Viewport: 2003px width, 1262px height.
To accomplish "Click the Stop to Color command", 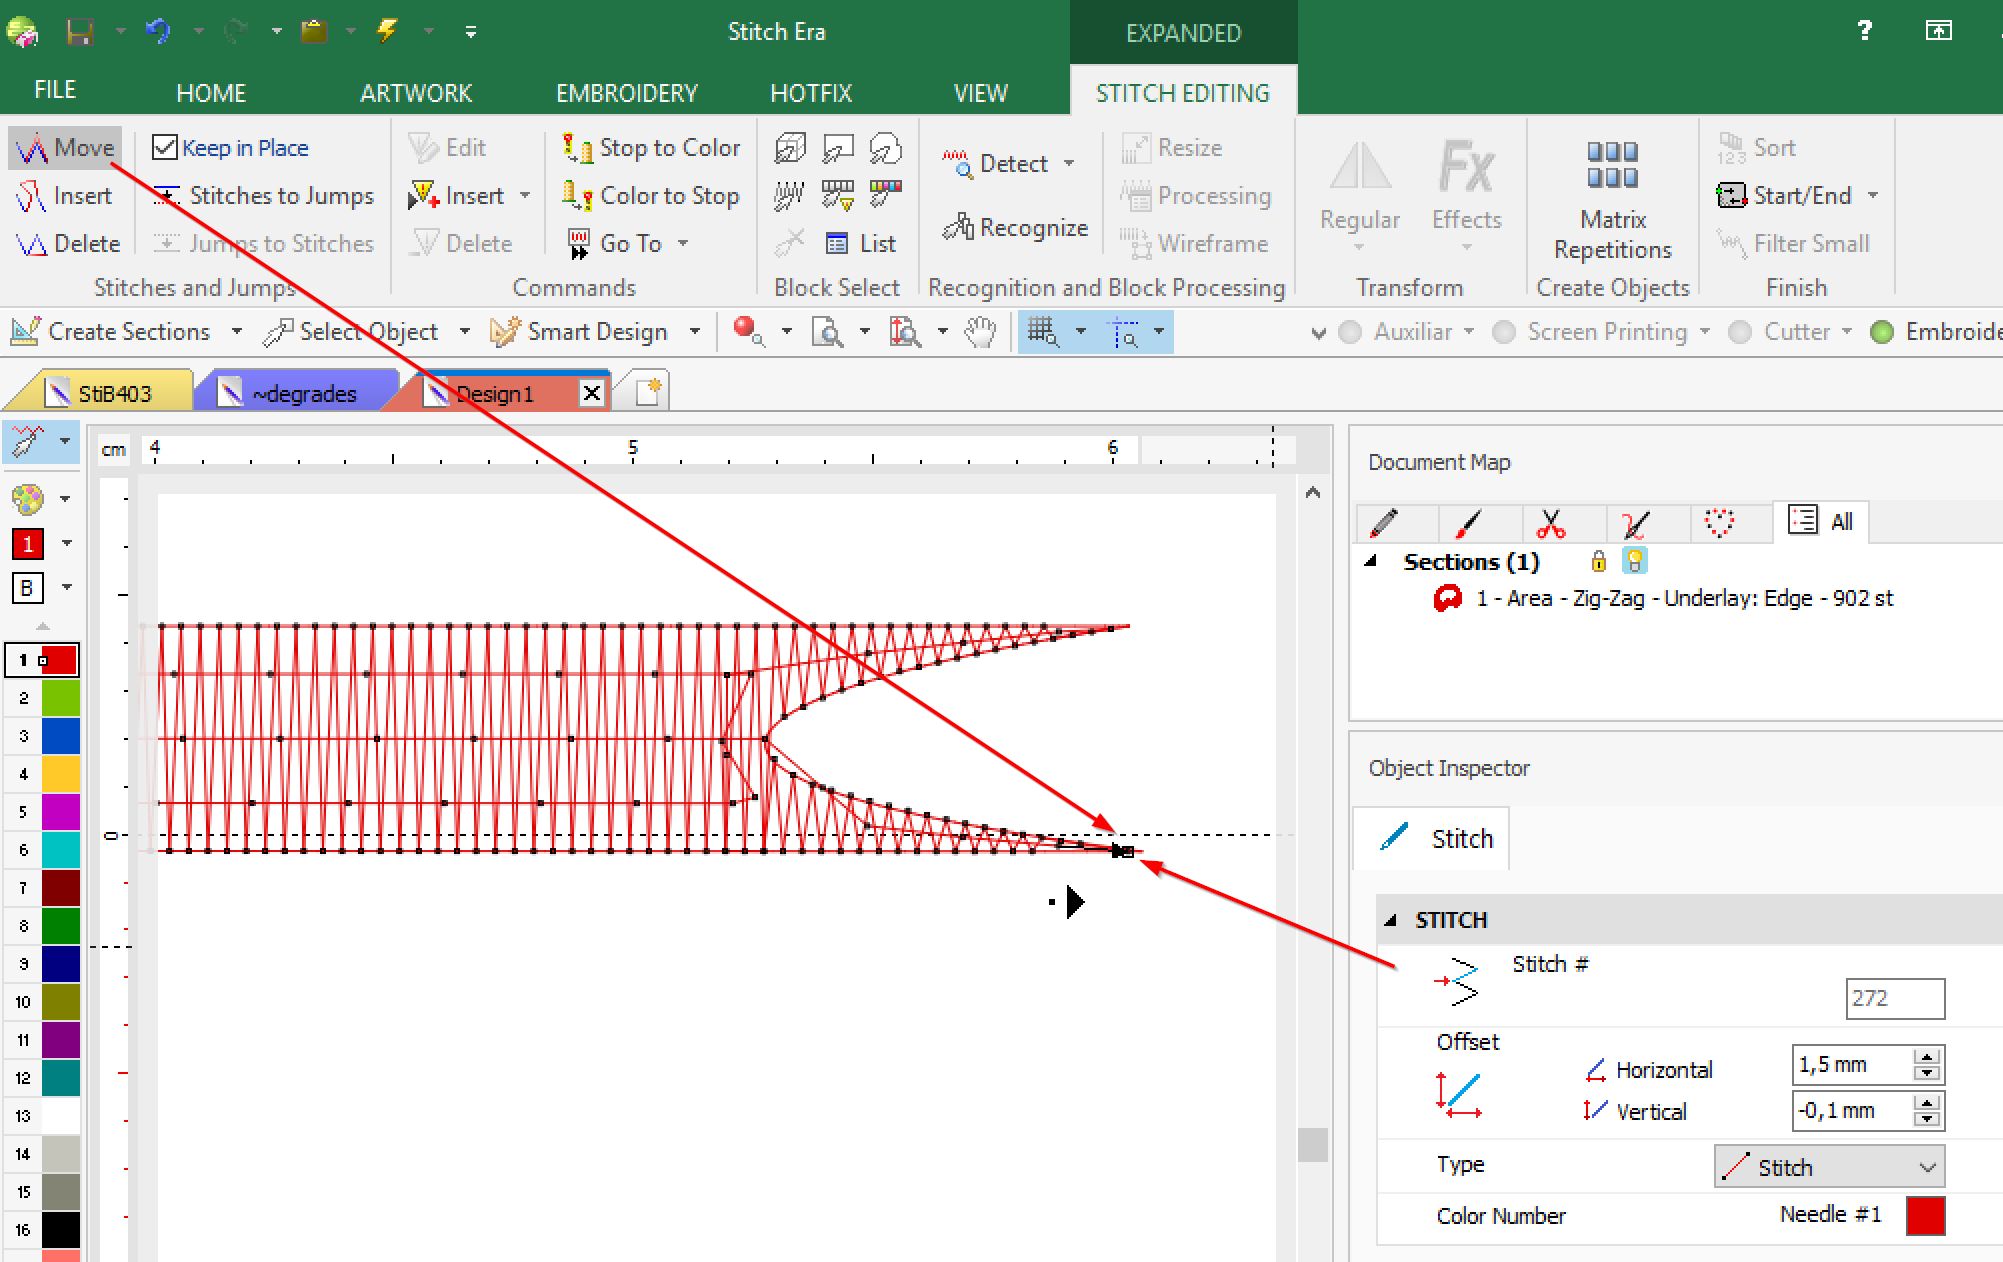I will point(650,148).
